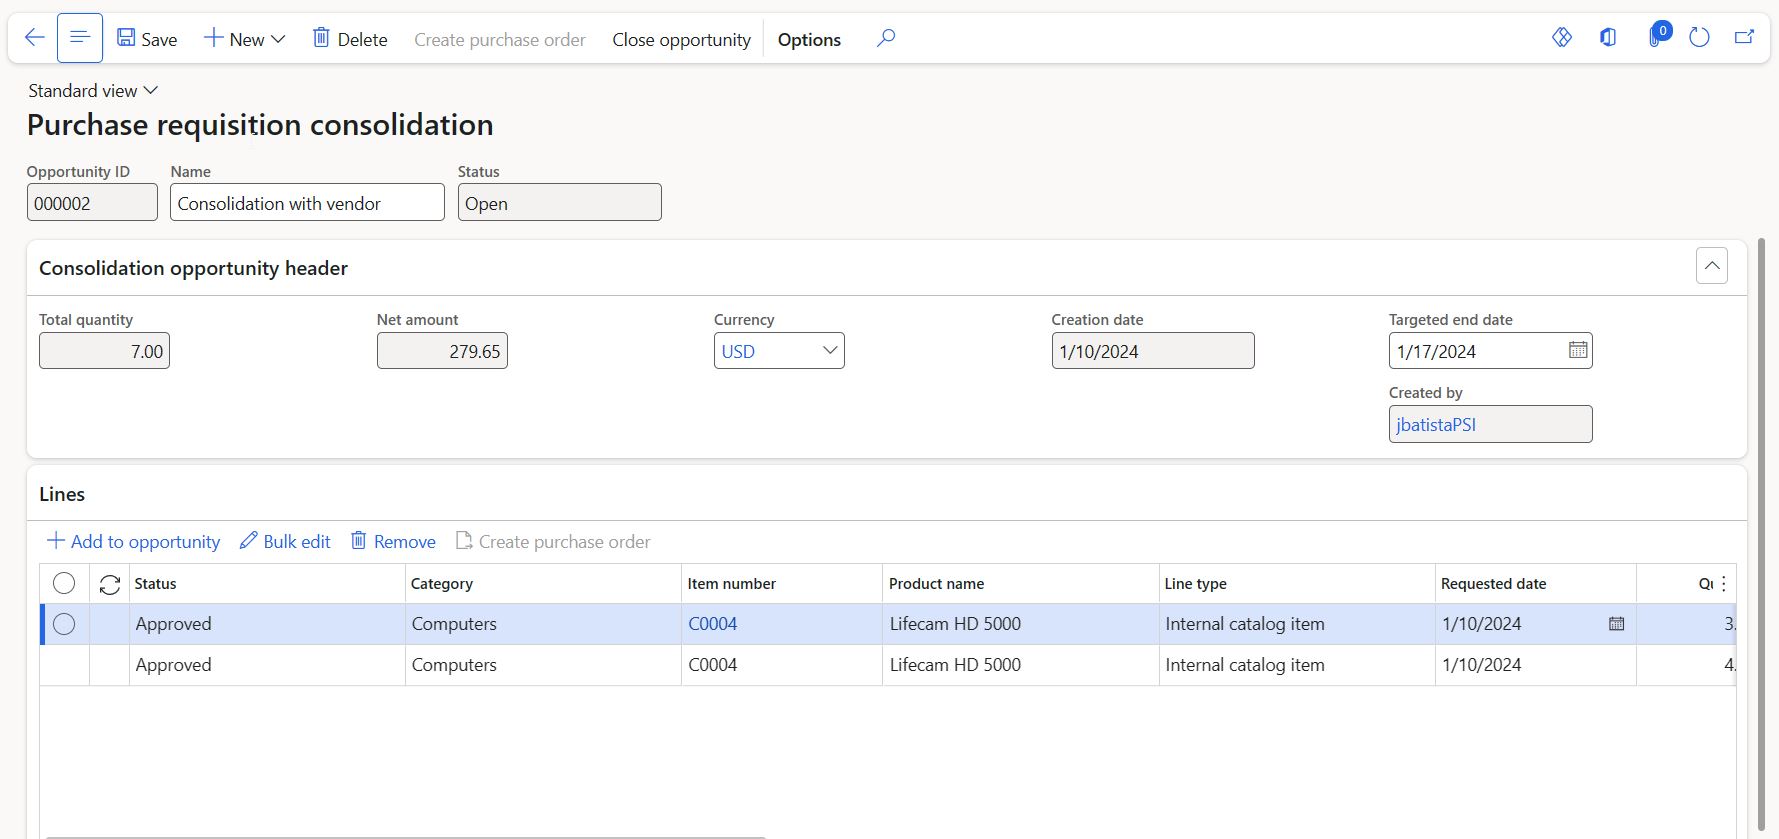Viewport: 1779px width, 839px height.
Task: Open in Microsoft Office icon
Action: [1608, 38]
